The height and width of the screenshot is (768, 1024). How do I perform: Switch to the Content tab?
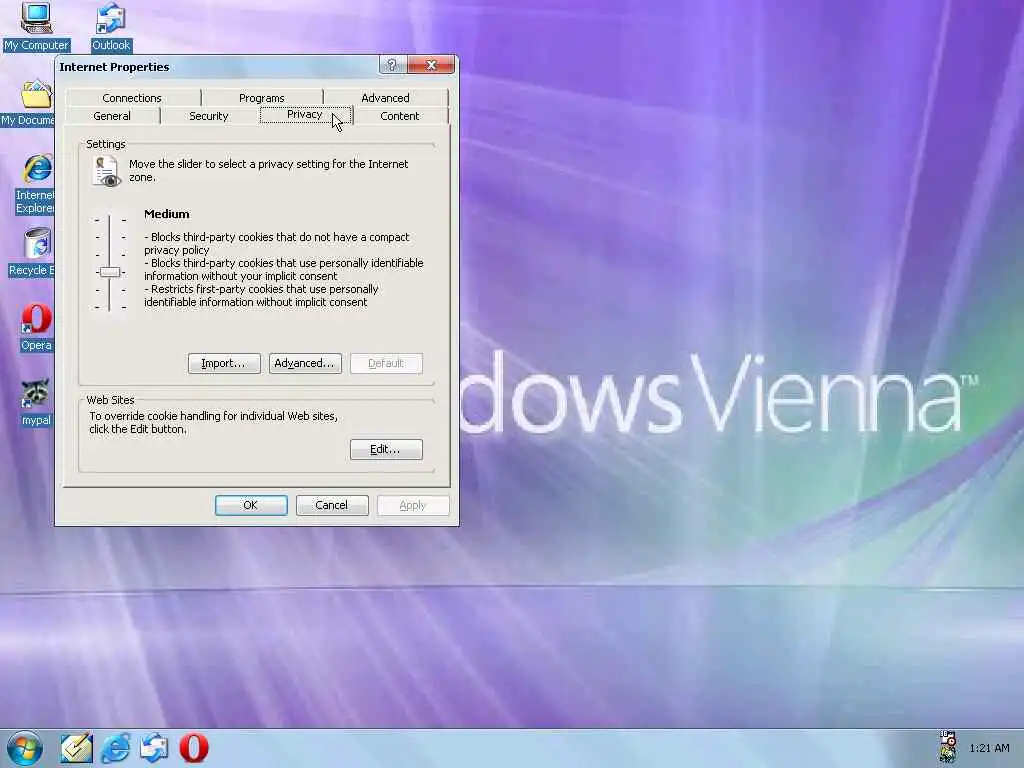click(x=400, y=116)
